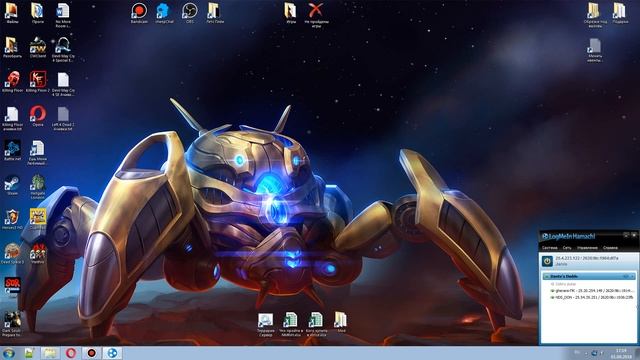Screen dimensions: 640x360
Task: Open the Word document named No More Room
Action: point(63,15)
